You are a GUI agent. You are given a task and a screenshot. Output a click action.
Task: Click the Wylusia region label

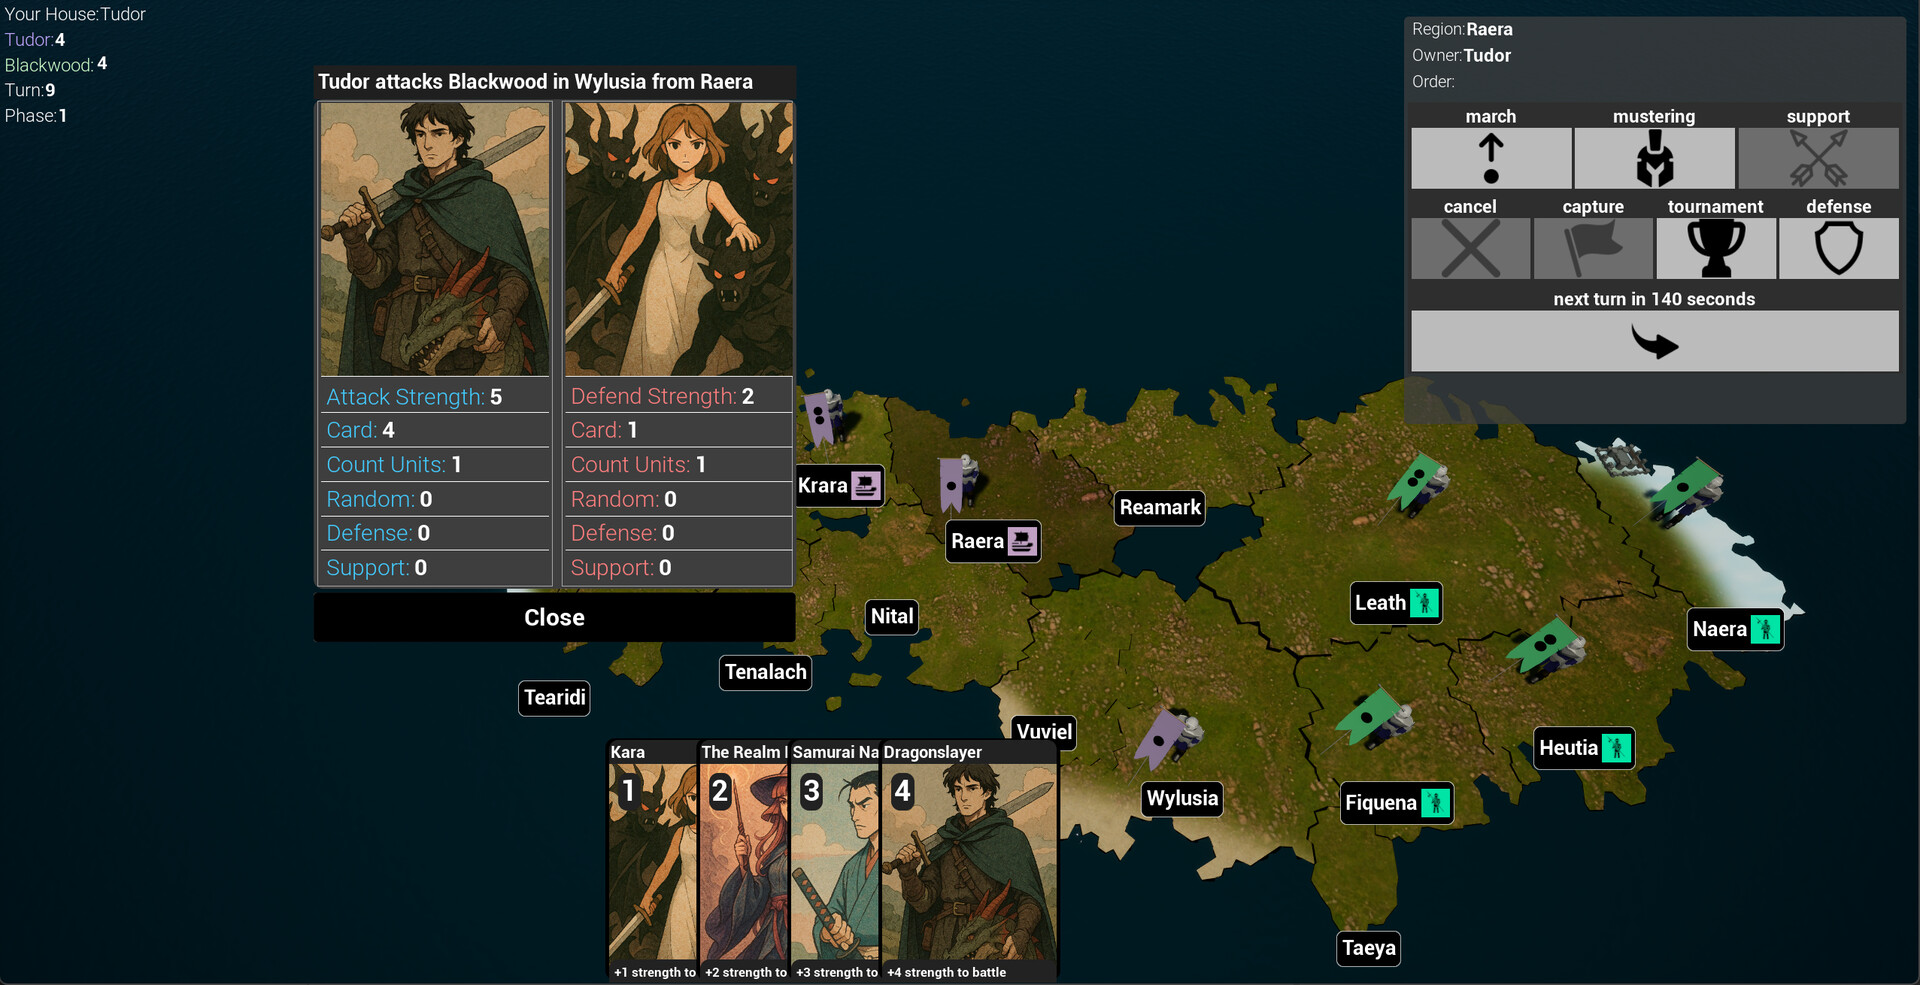(x=1181, y=798)
